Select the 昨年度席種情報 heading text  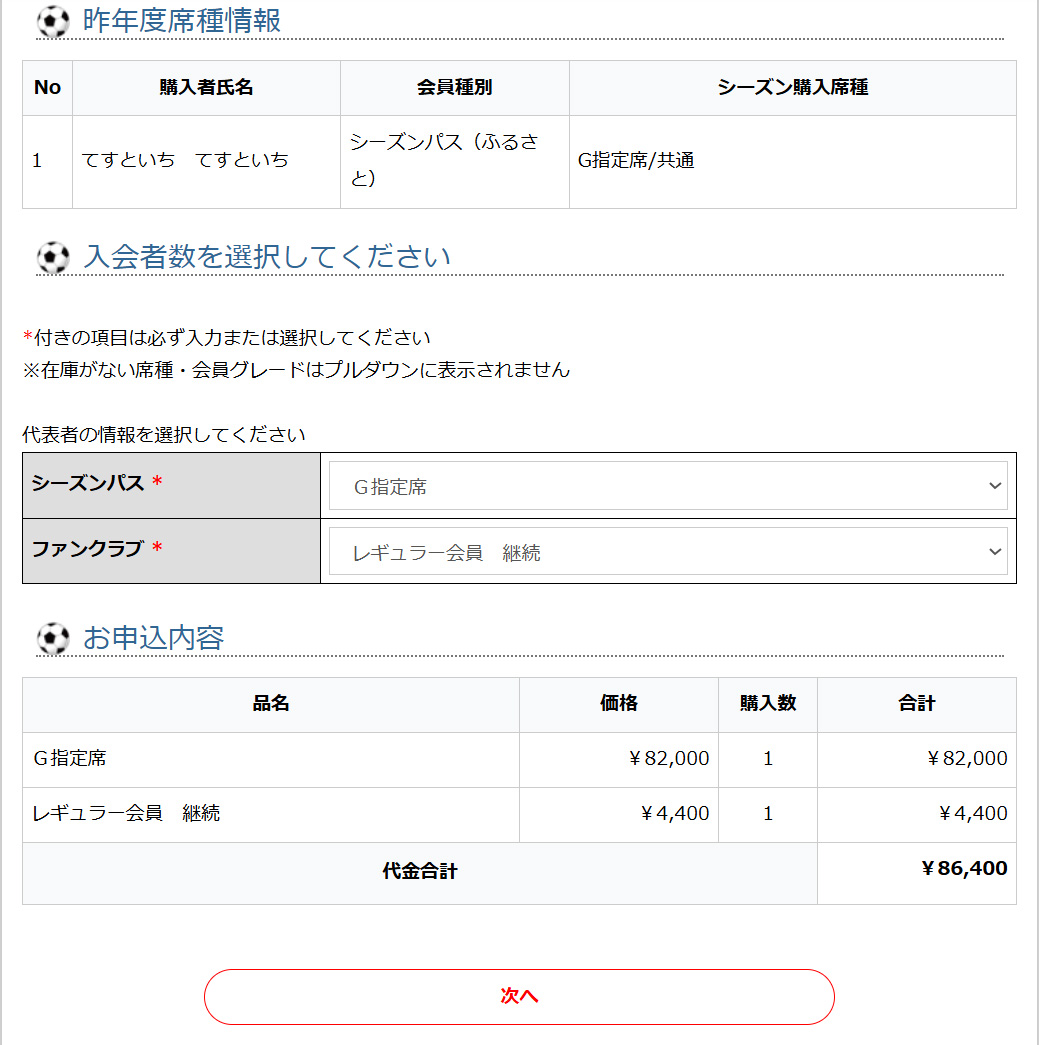coord(181,21)
